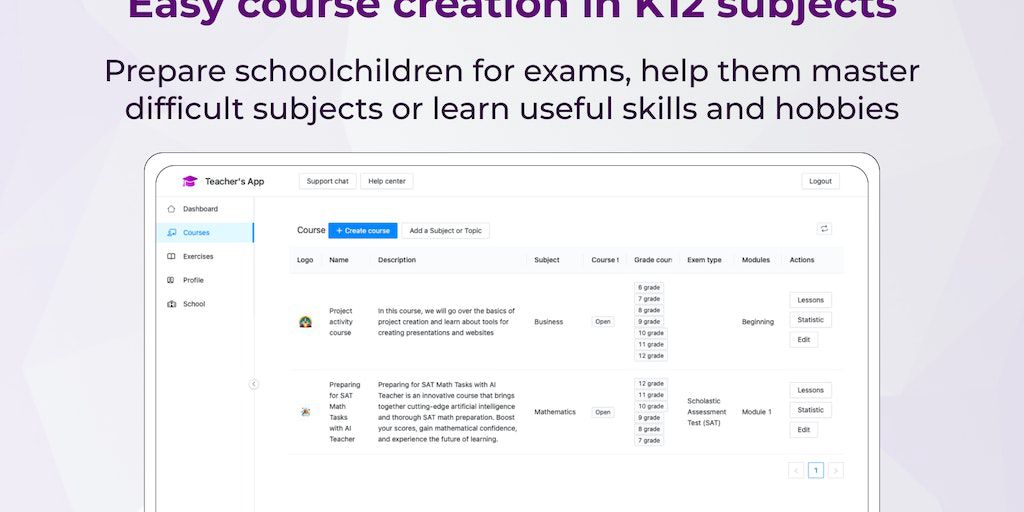Click the Beginning module cell
The width and height of the screenshot is (1024, 512).
(758, 322)
